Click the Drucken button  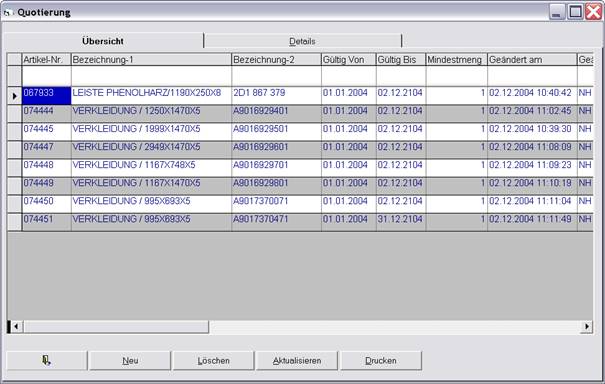point(380,360)
